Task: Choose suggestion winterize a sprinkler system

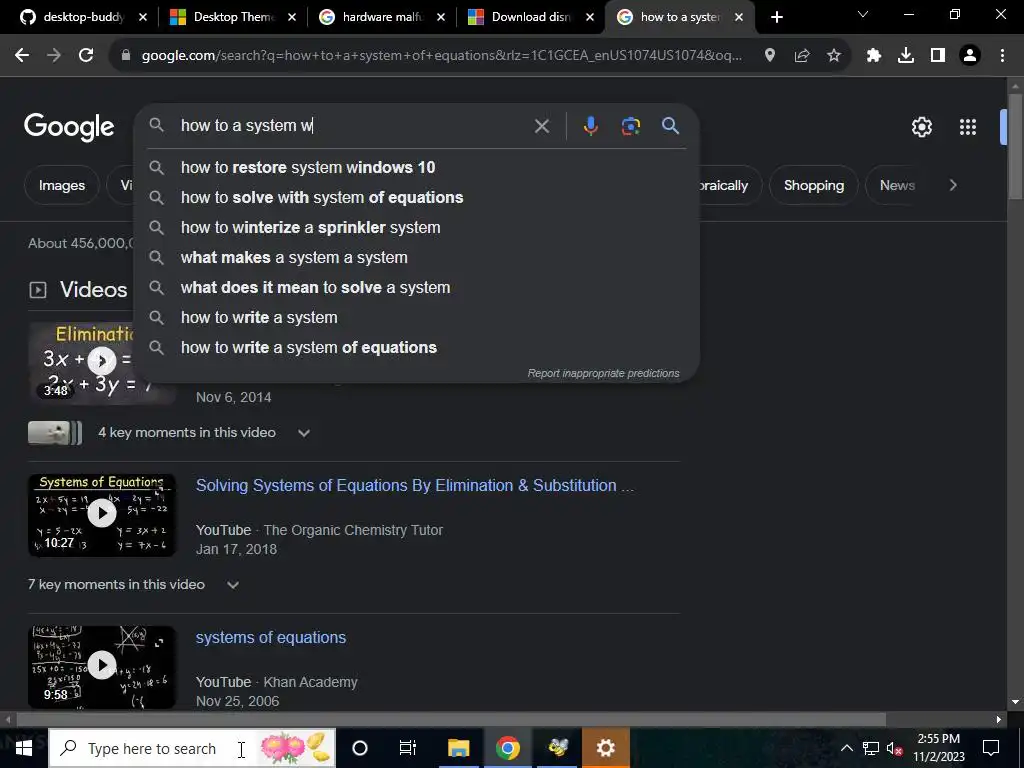Action: pos(417,227)
